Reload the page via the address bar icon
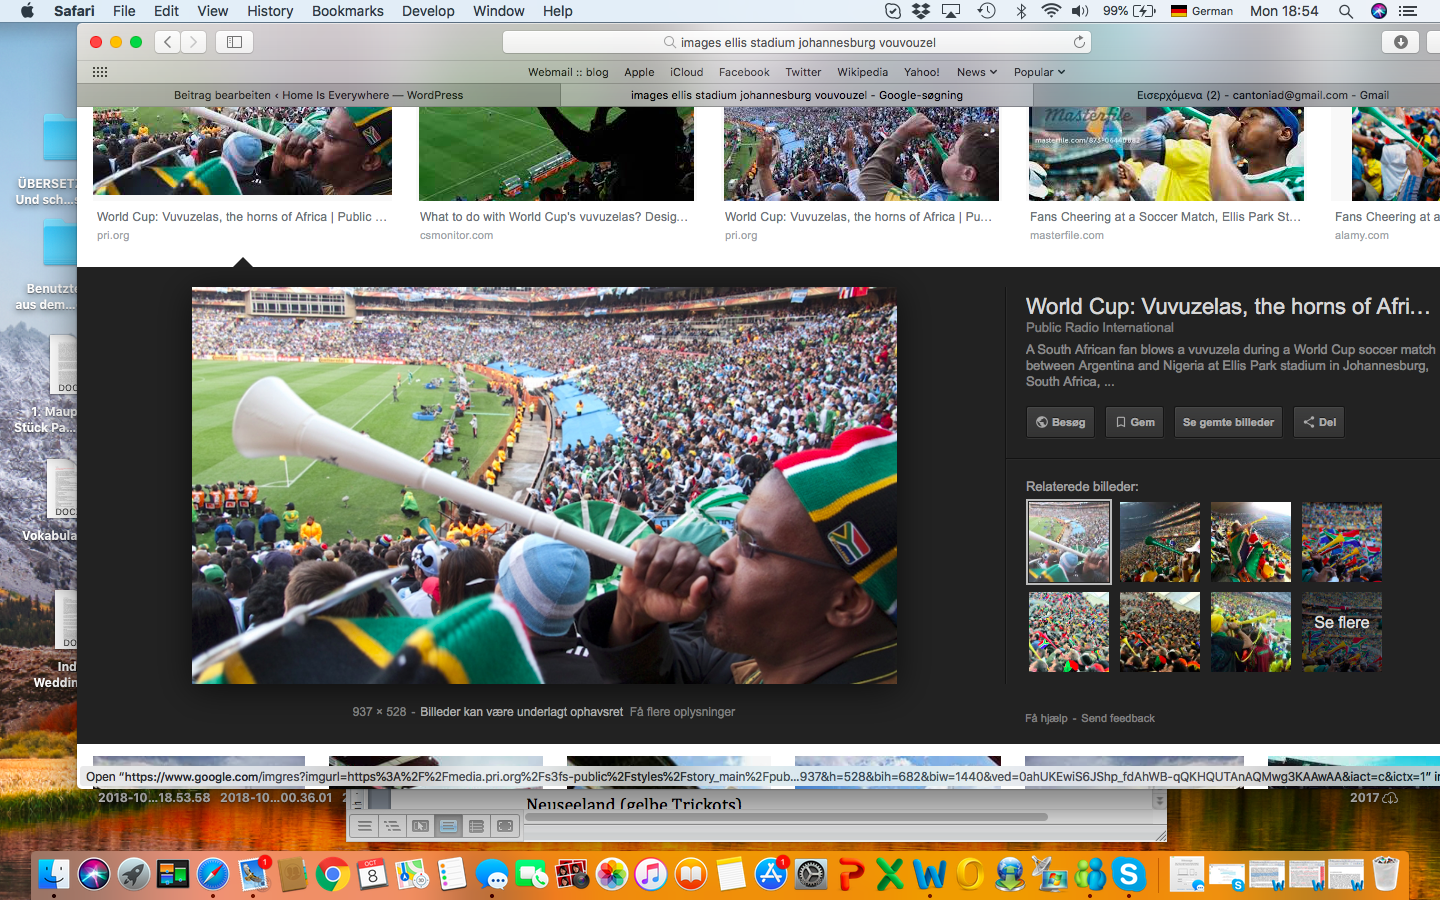The width and height of the screenshot is (1440, 900). 1079,42
